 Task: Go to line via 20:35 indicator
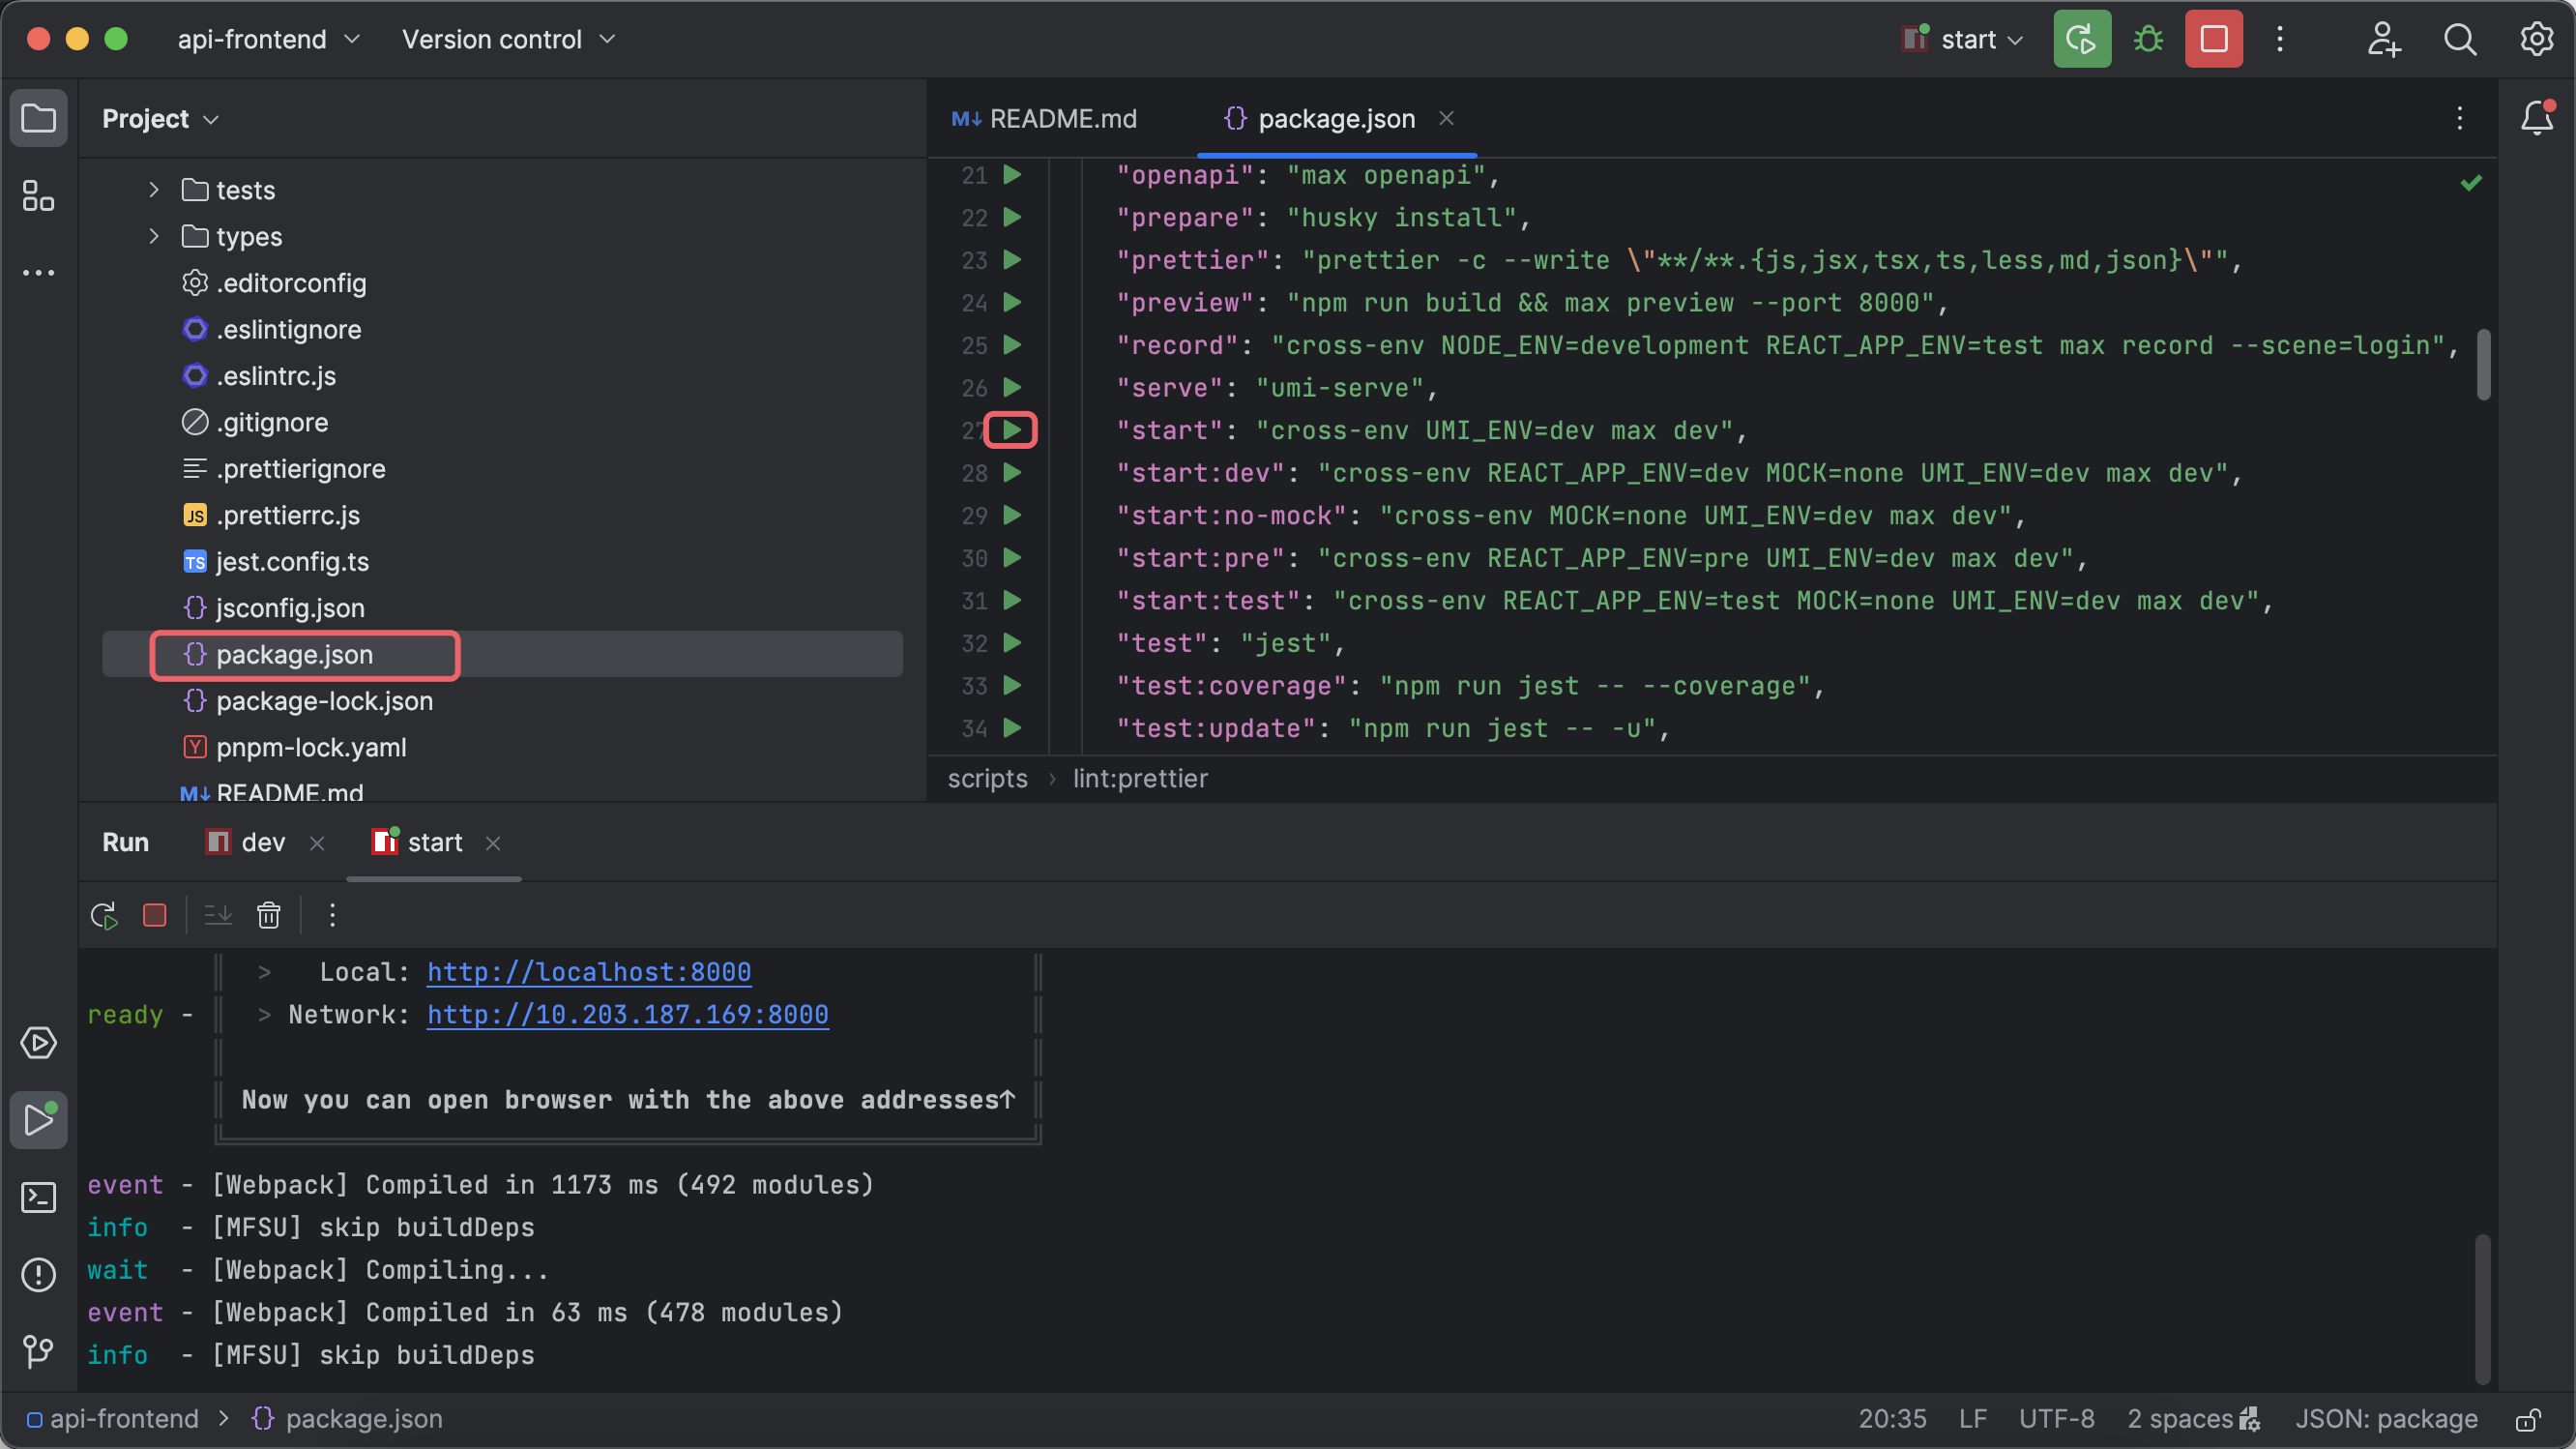[x=1892, y=1419]
